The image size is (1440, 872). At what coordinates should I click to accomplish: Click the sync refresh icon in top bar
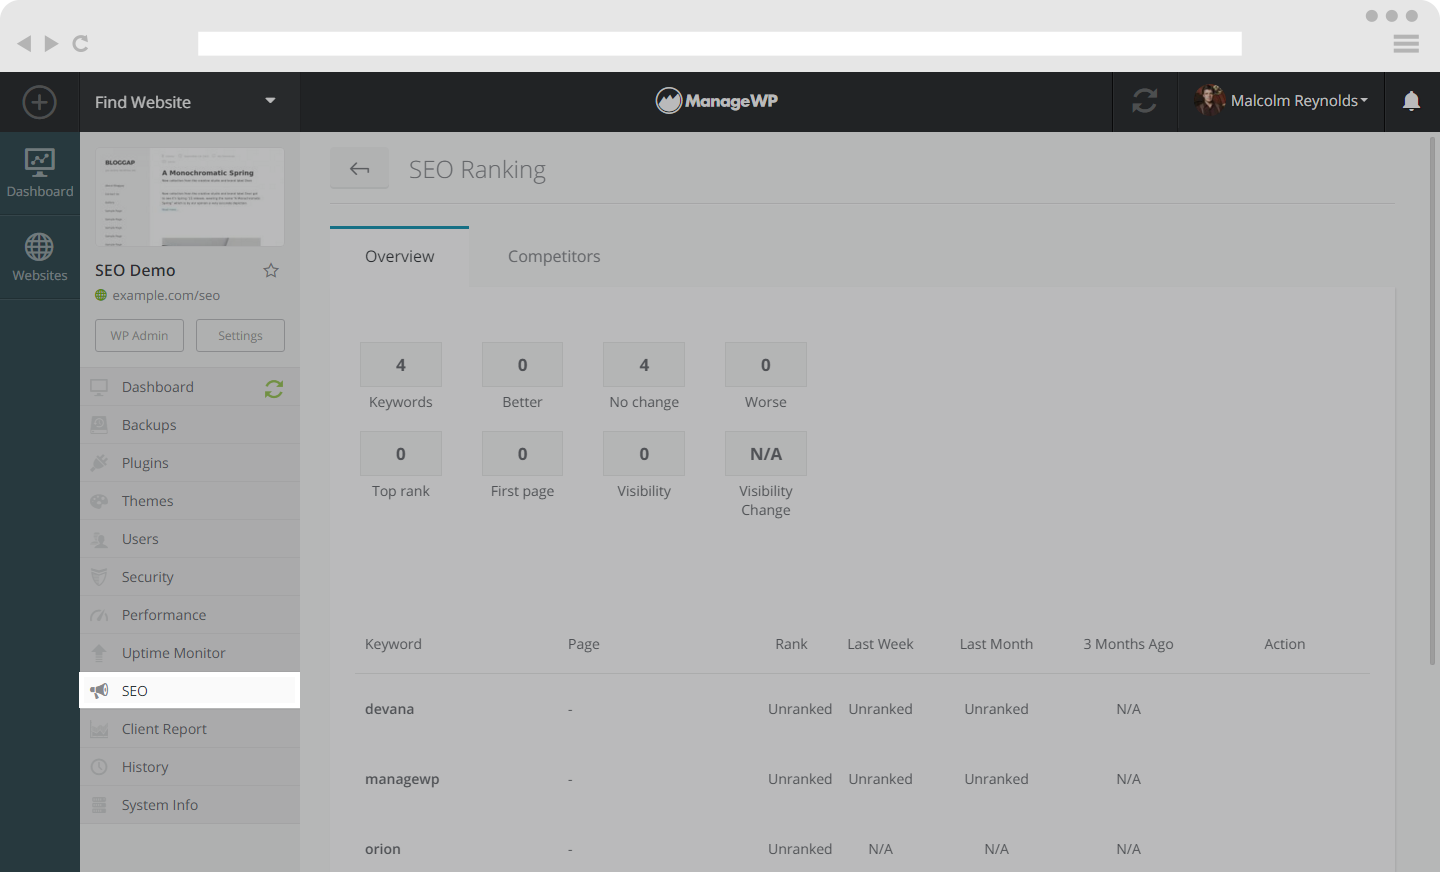[1145, 101]
